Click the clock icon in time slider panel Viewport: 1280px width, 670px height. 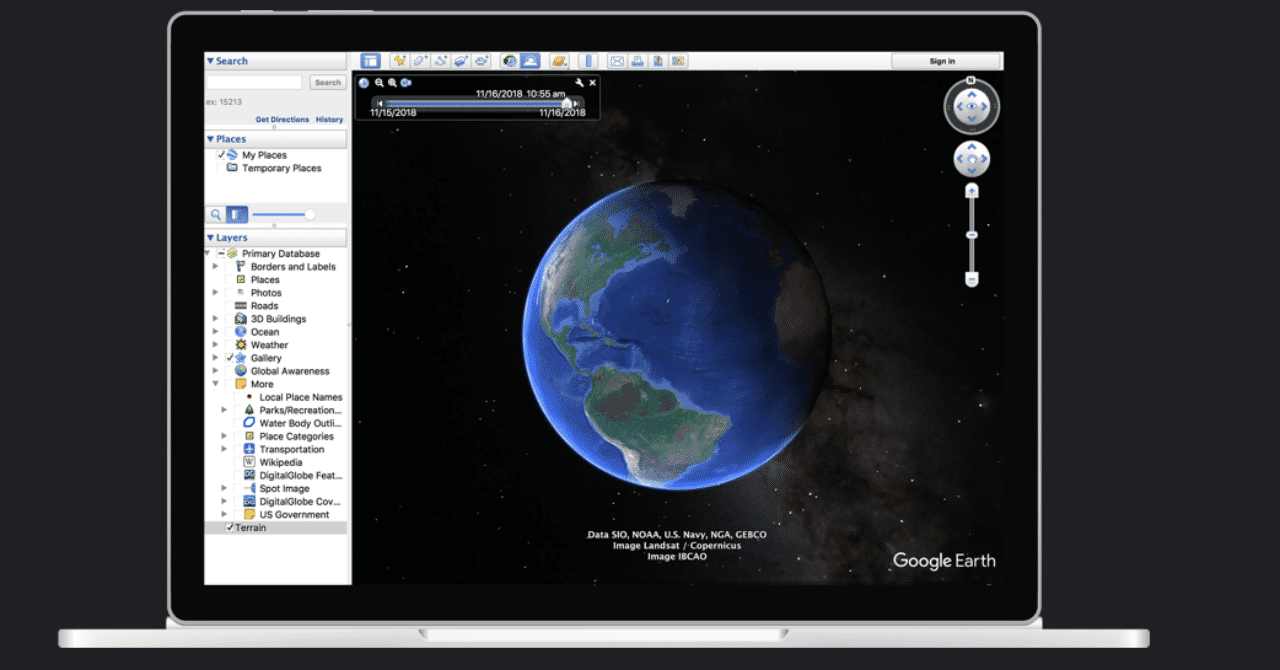[364, 83]
